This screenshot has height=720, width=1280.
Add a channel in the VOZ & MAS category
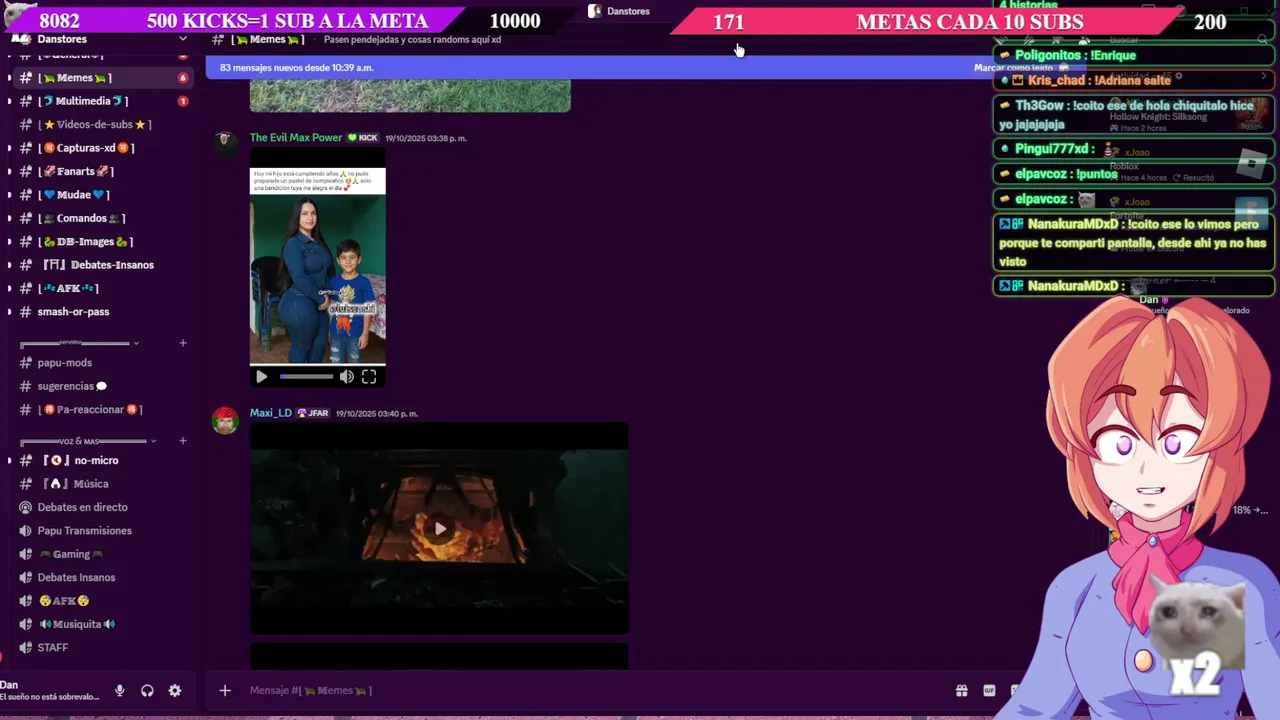coord(183,441)
